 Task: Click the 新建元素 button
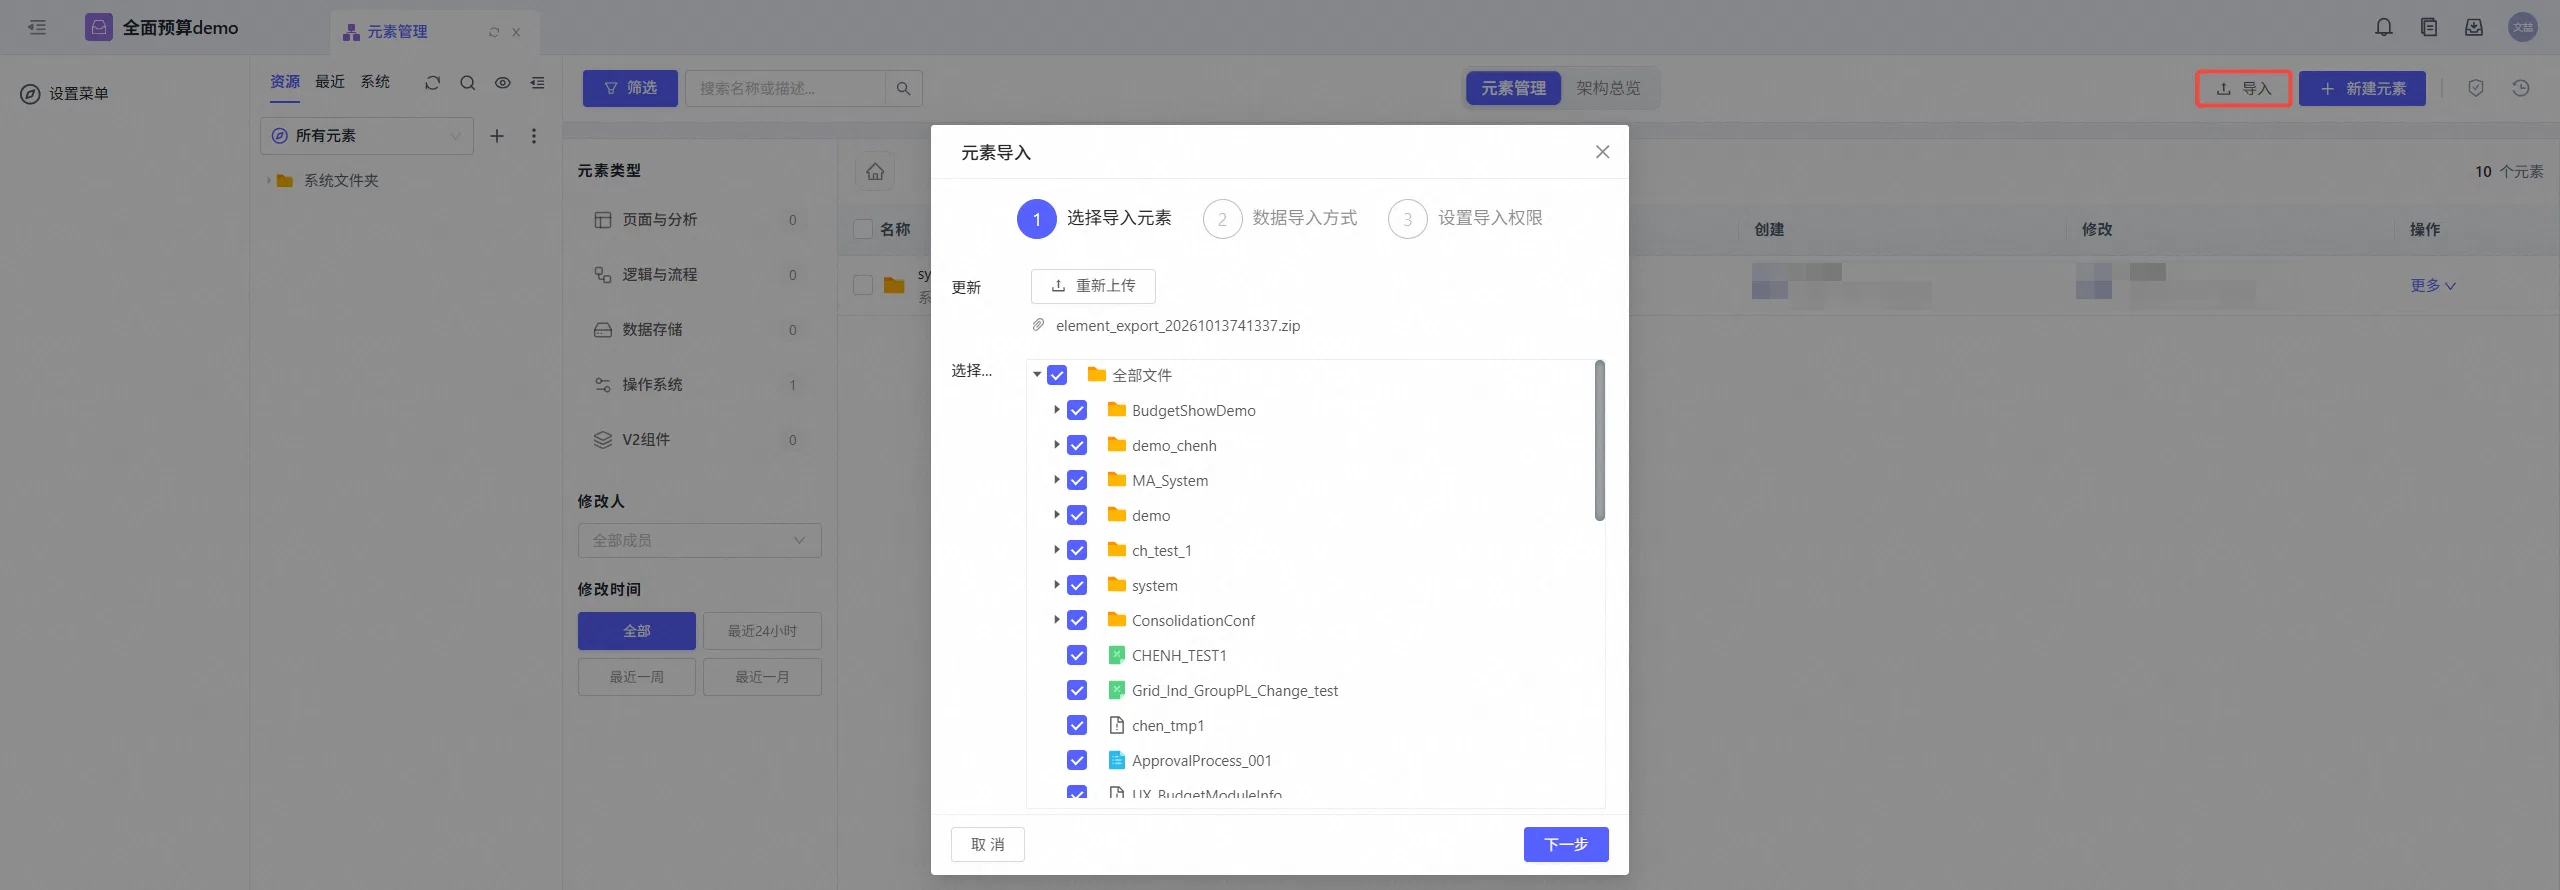[x=2362, y=88]
